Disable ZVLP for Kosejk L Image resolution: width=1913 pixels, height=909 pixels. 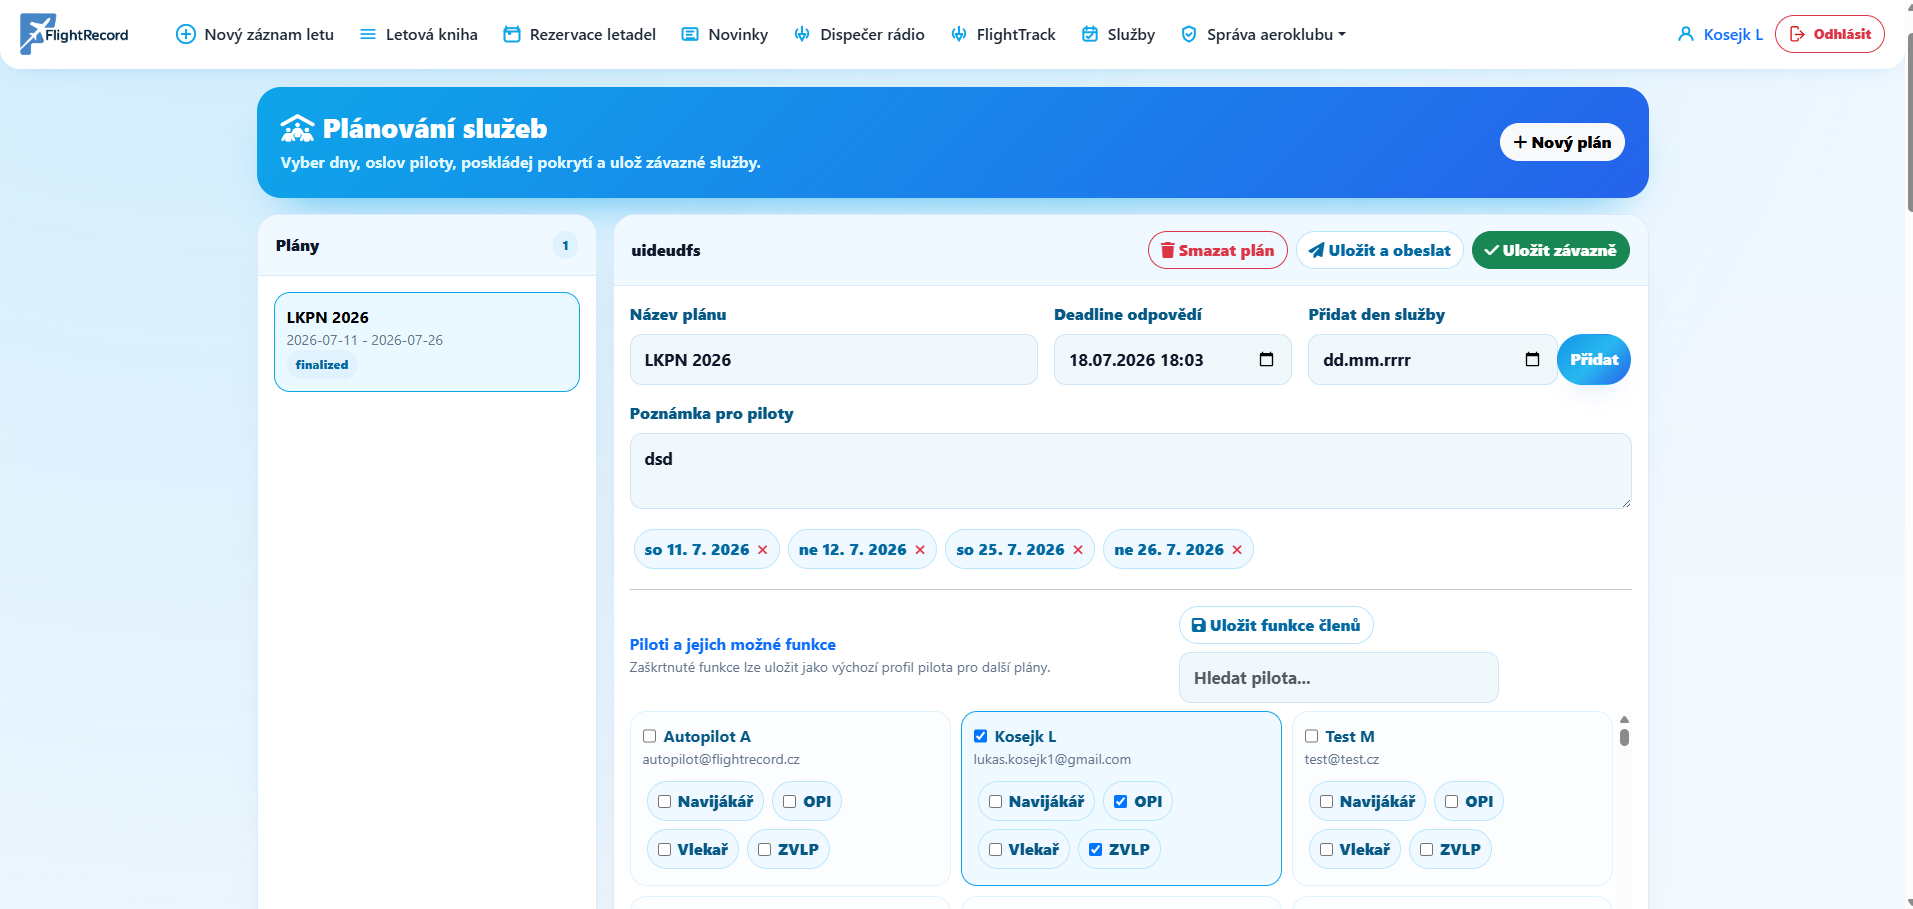tap(1096, 850)
